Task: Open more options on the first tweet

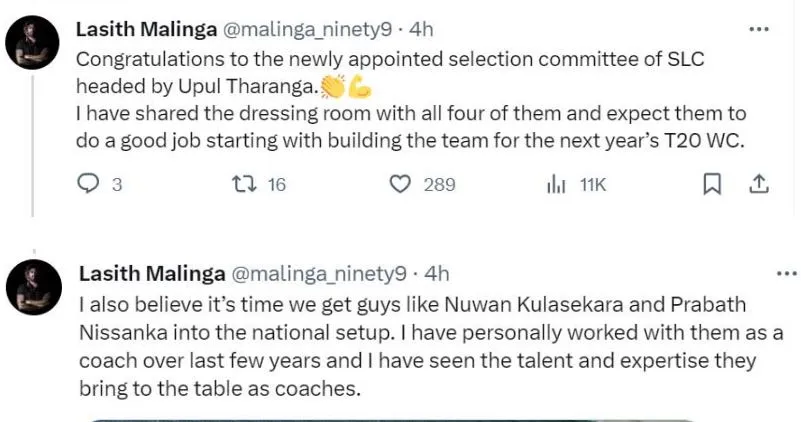Action: (x=758, y=30)
